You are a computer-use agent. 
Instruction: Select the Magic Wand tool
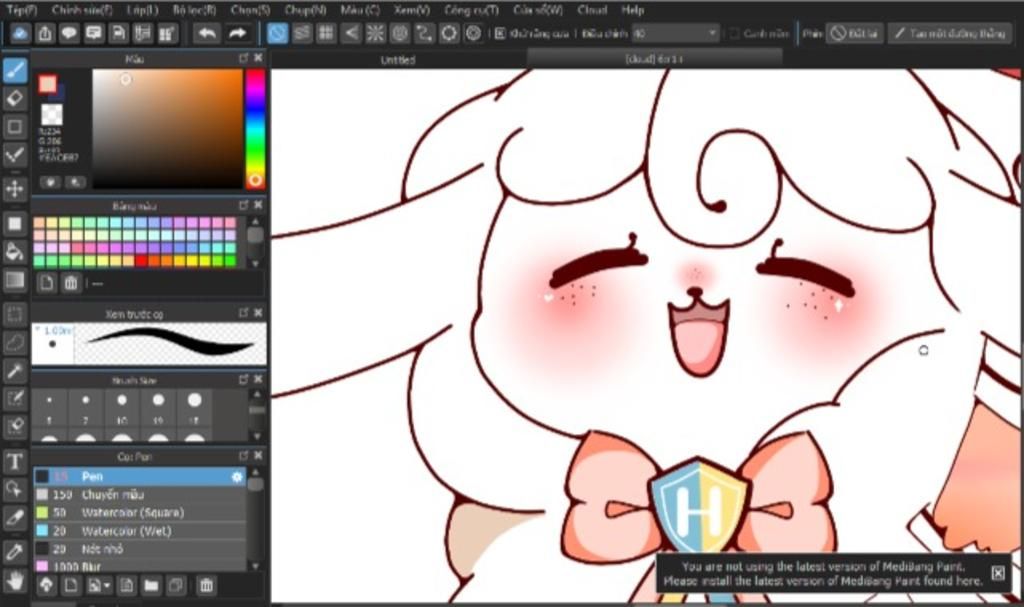(14, 370)
